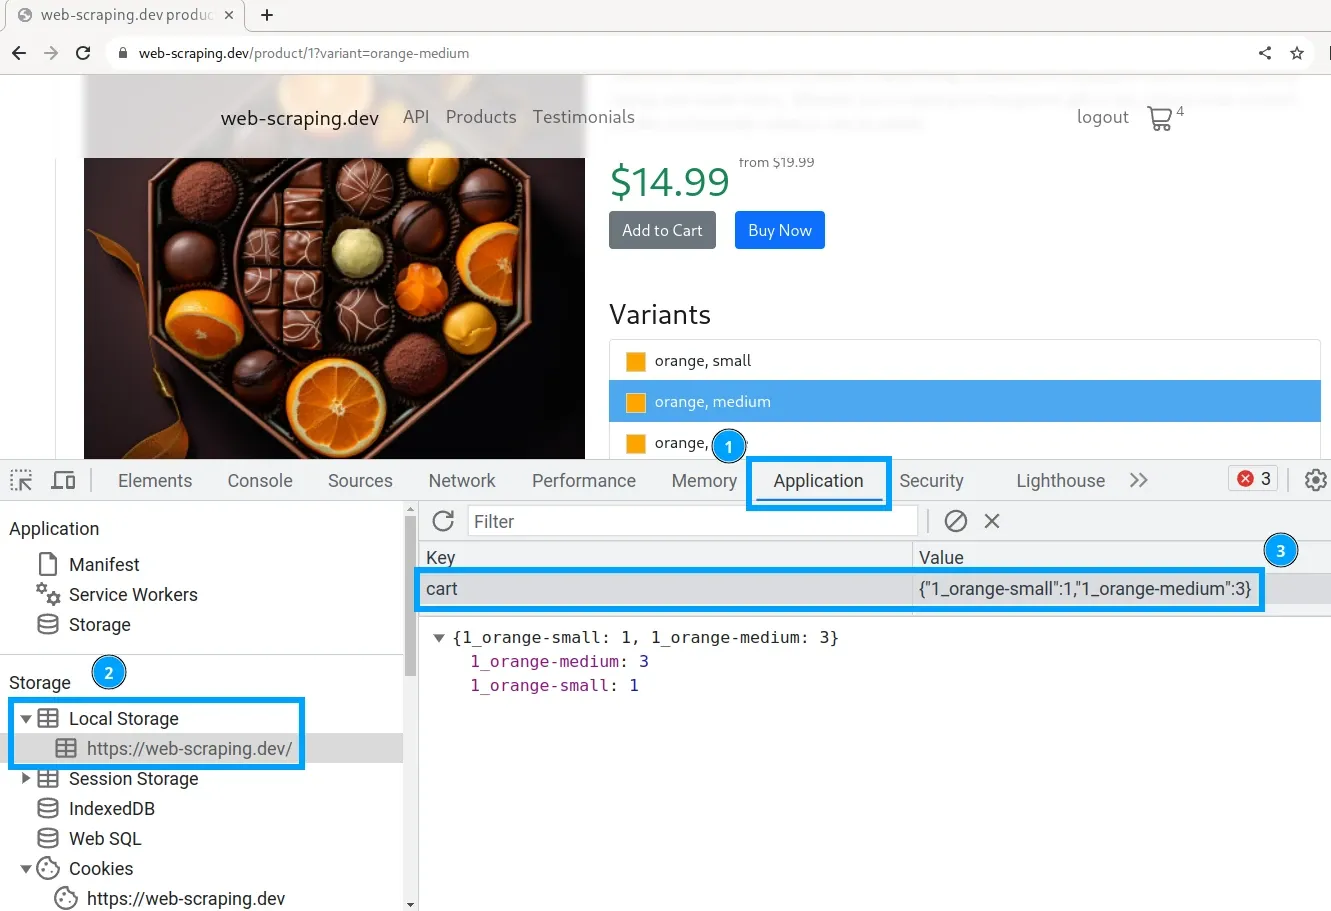Expand the Session Storage section

25,778
